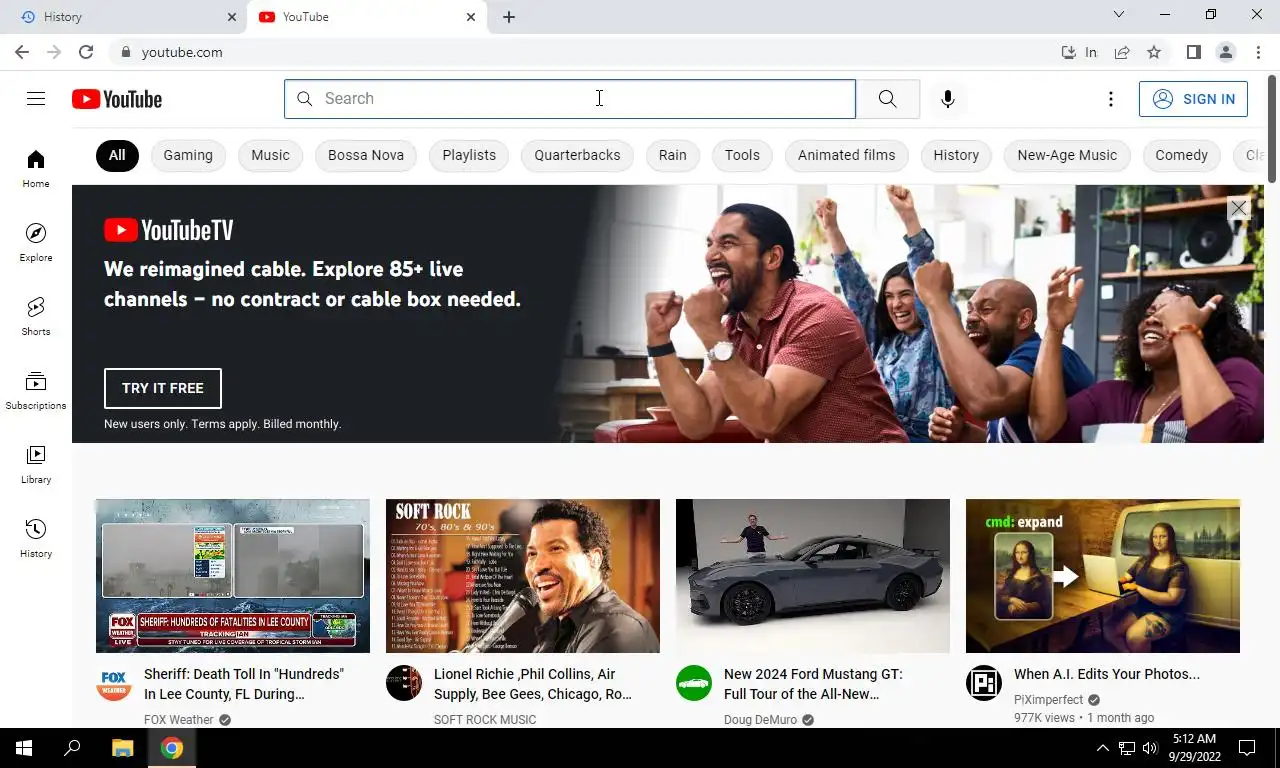Open Library in sidebar
The image size is (1280, 768).
pyautogui.click(x=36, y=464)
